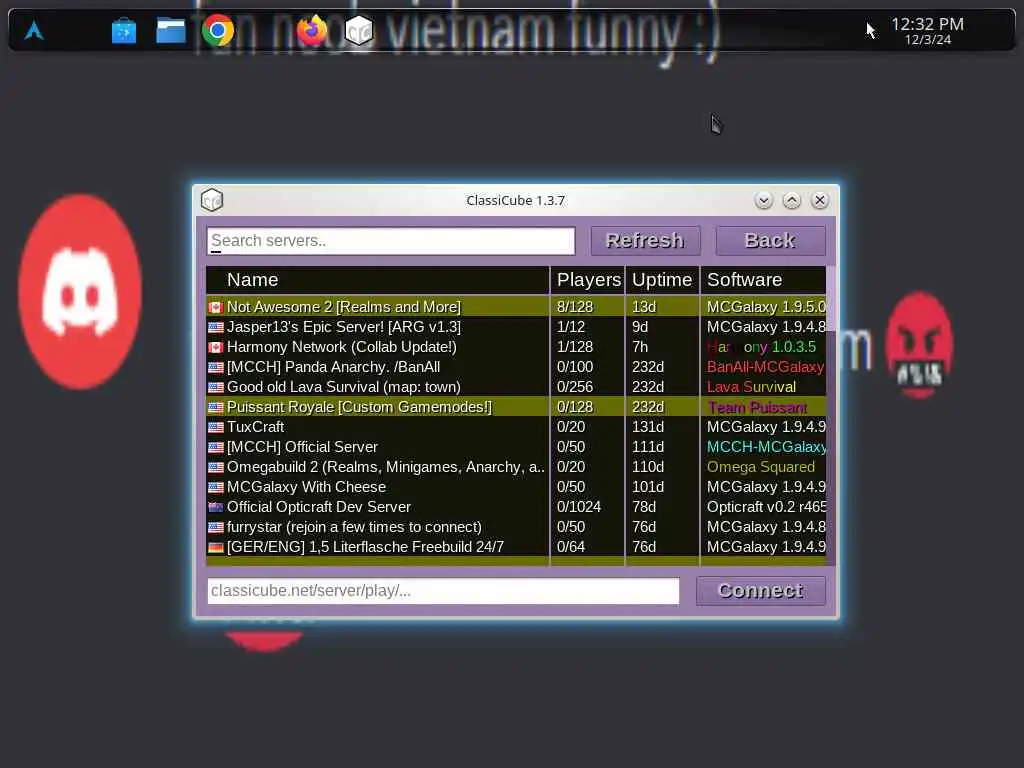Image resolution: width=1024 pixels, height=768 pixels.
Task: Sort servers by the Software column header
Action: pos(763,280)
